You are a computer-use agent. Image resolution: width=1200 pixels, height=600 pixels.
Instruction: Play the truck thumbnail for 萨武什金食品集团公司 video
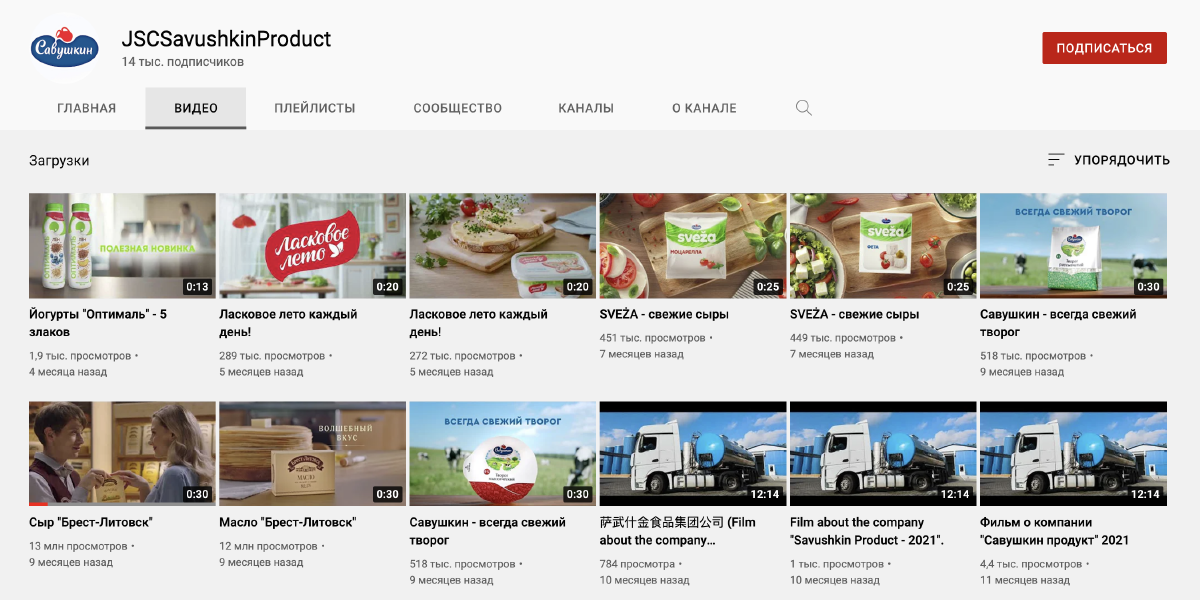point(693,454)
